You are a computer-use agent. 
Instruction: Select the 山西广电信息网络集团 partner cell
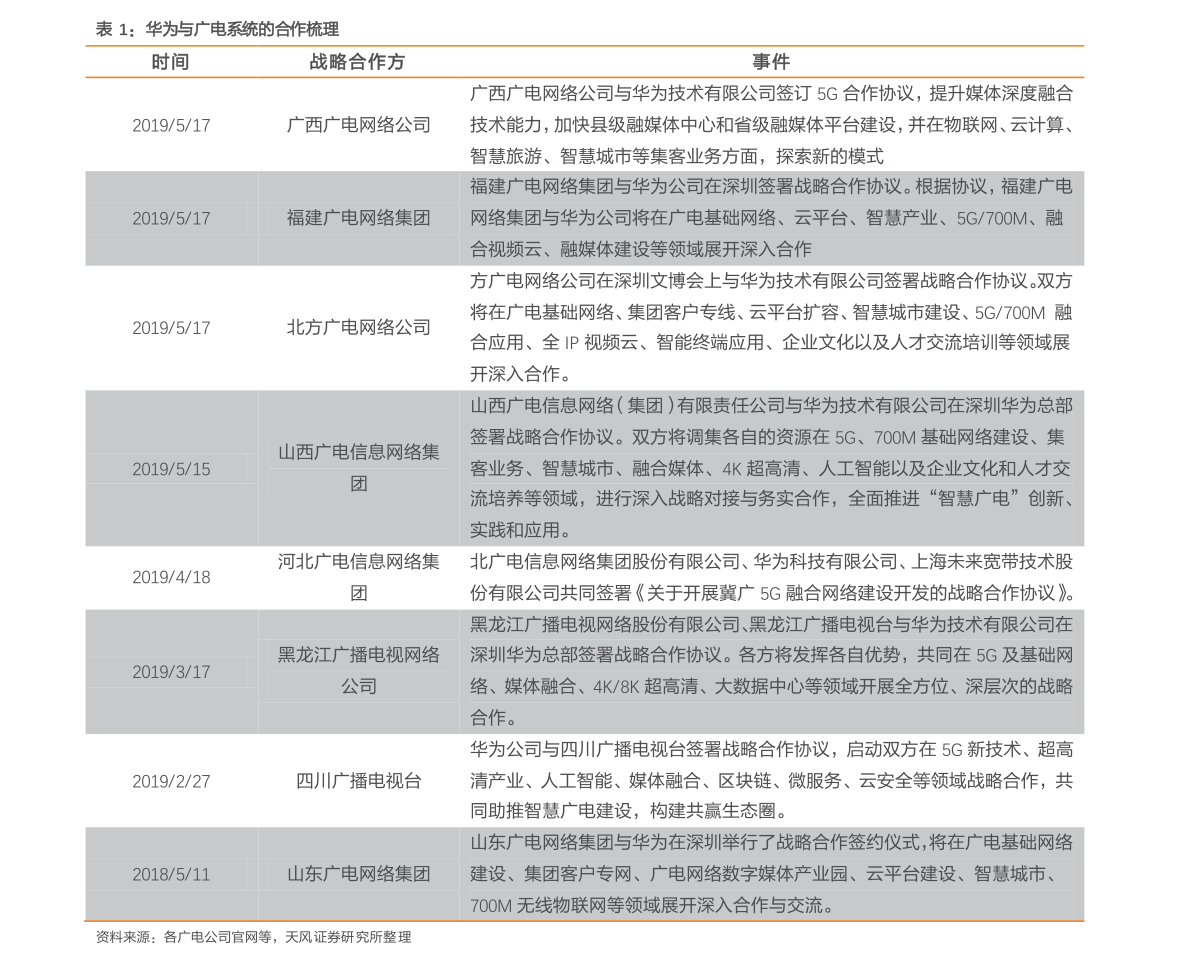coord(359,468)
